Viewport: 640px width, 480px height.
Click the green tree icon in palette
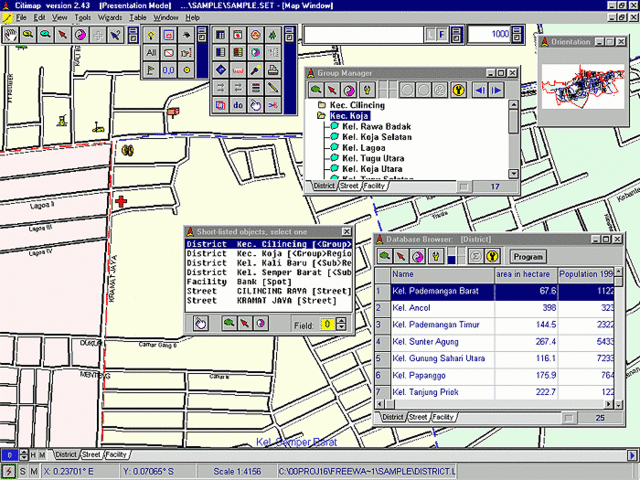273,35
